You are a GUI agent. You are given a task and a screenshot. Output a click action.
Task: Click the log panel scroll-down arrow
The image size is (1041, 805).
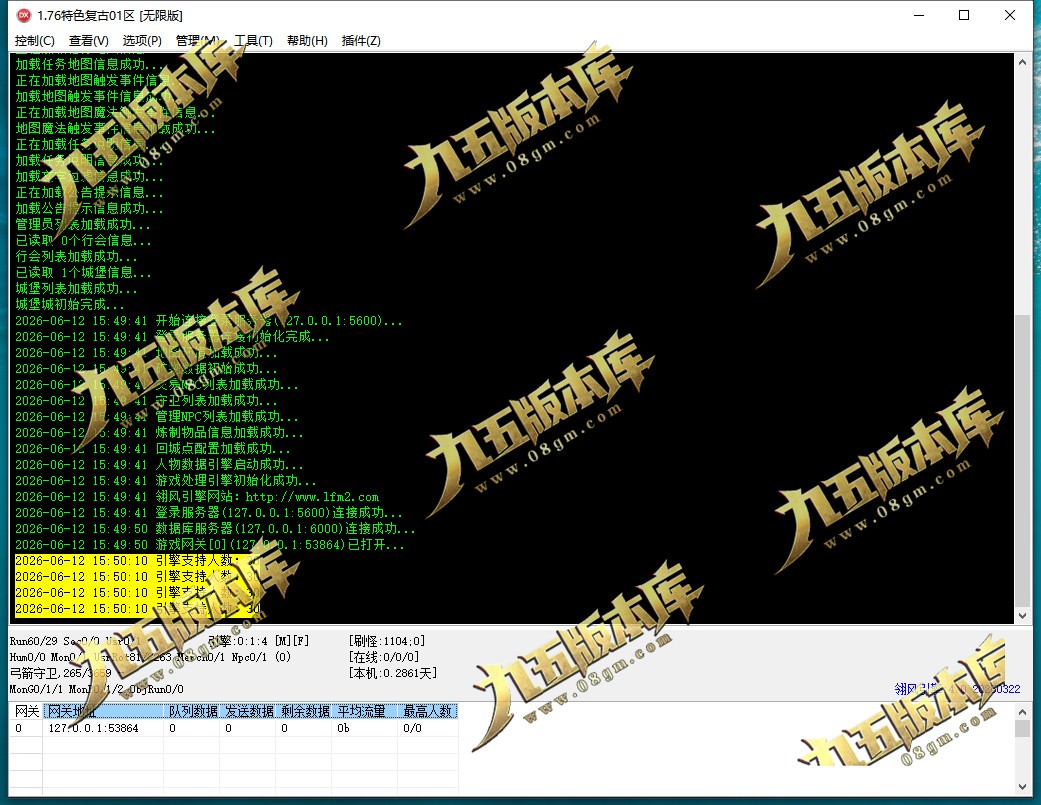[x=1022, y=616]
